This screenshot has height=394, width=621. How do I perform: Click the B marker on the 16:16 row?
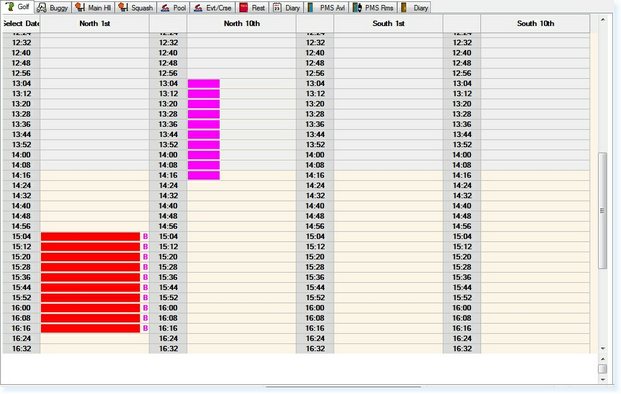(x=145, y=328)
